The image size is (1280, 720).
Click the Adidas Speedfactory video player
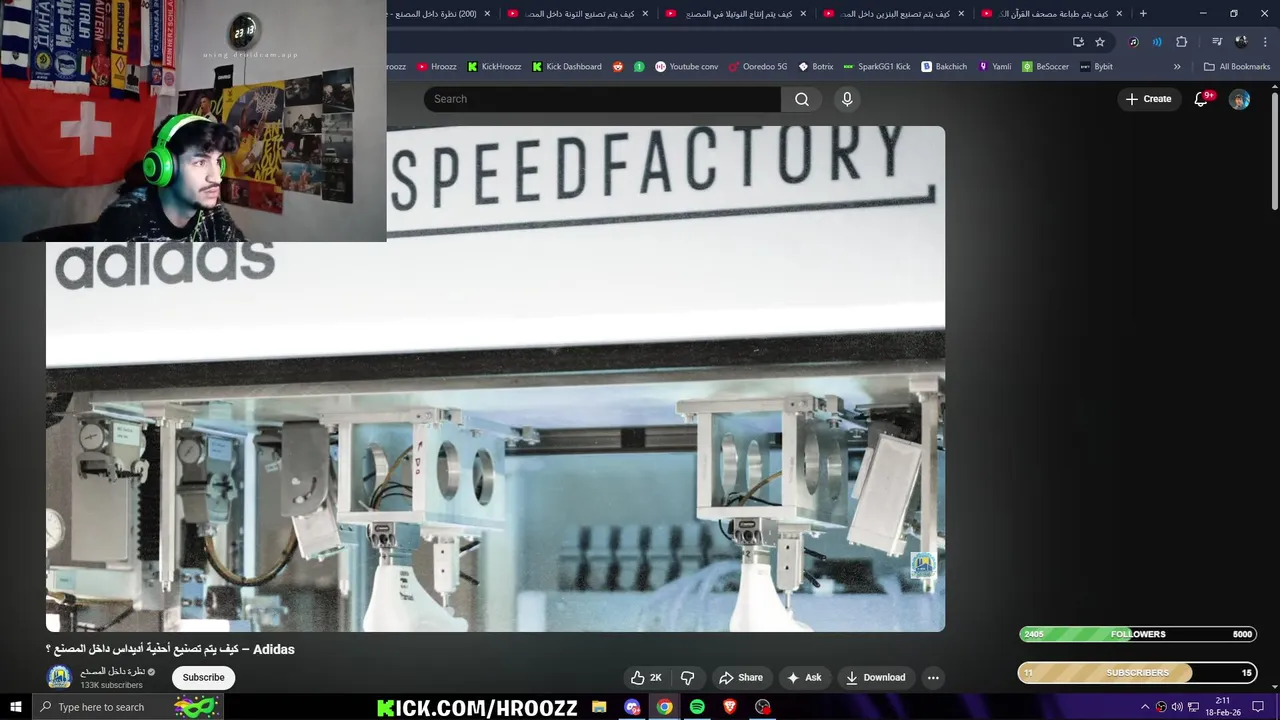[x=495, y=378]
